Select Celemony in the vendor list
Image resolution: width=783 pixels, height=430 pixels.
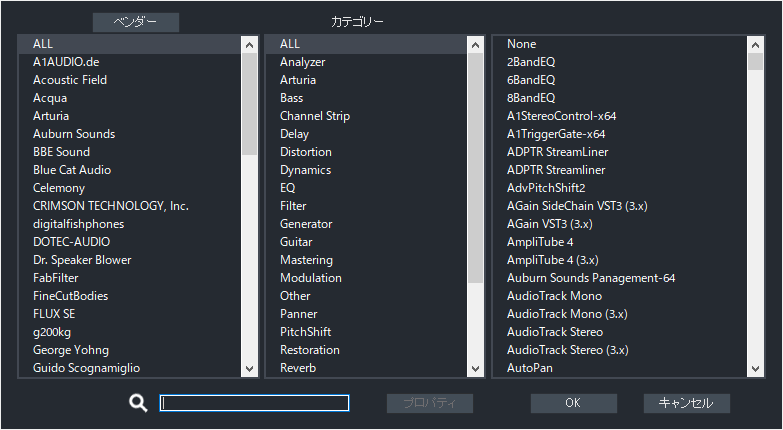(59, 188)
